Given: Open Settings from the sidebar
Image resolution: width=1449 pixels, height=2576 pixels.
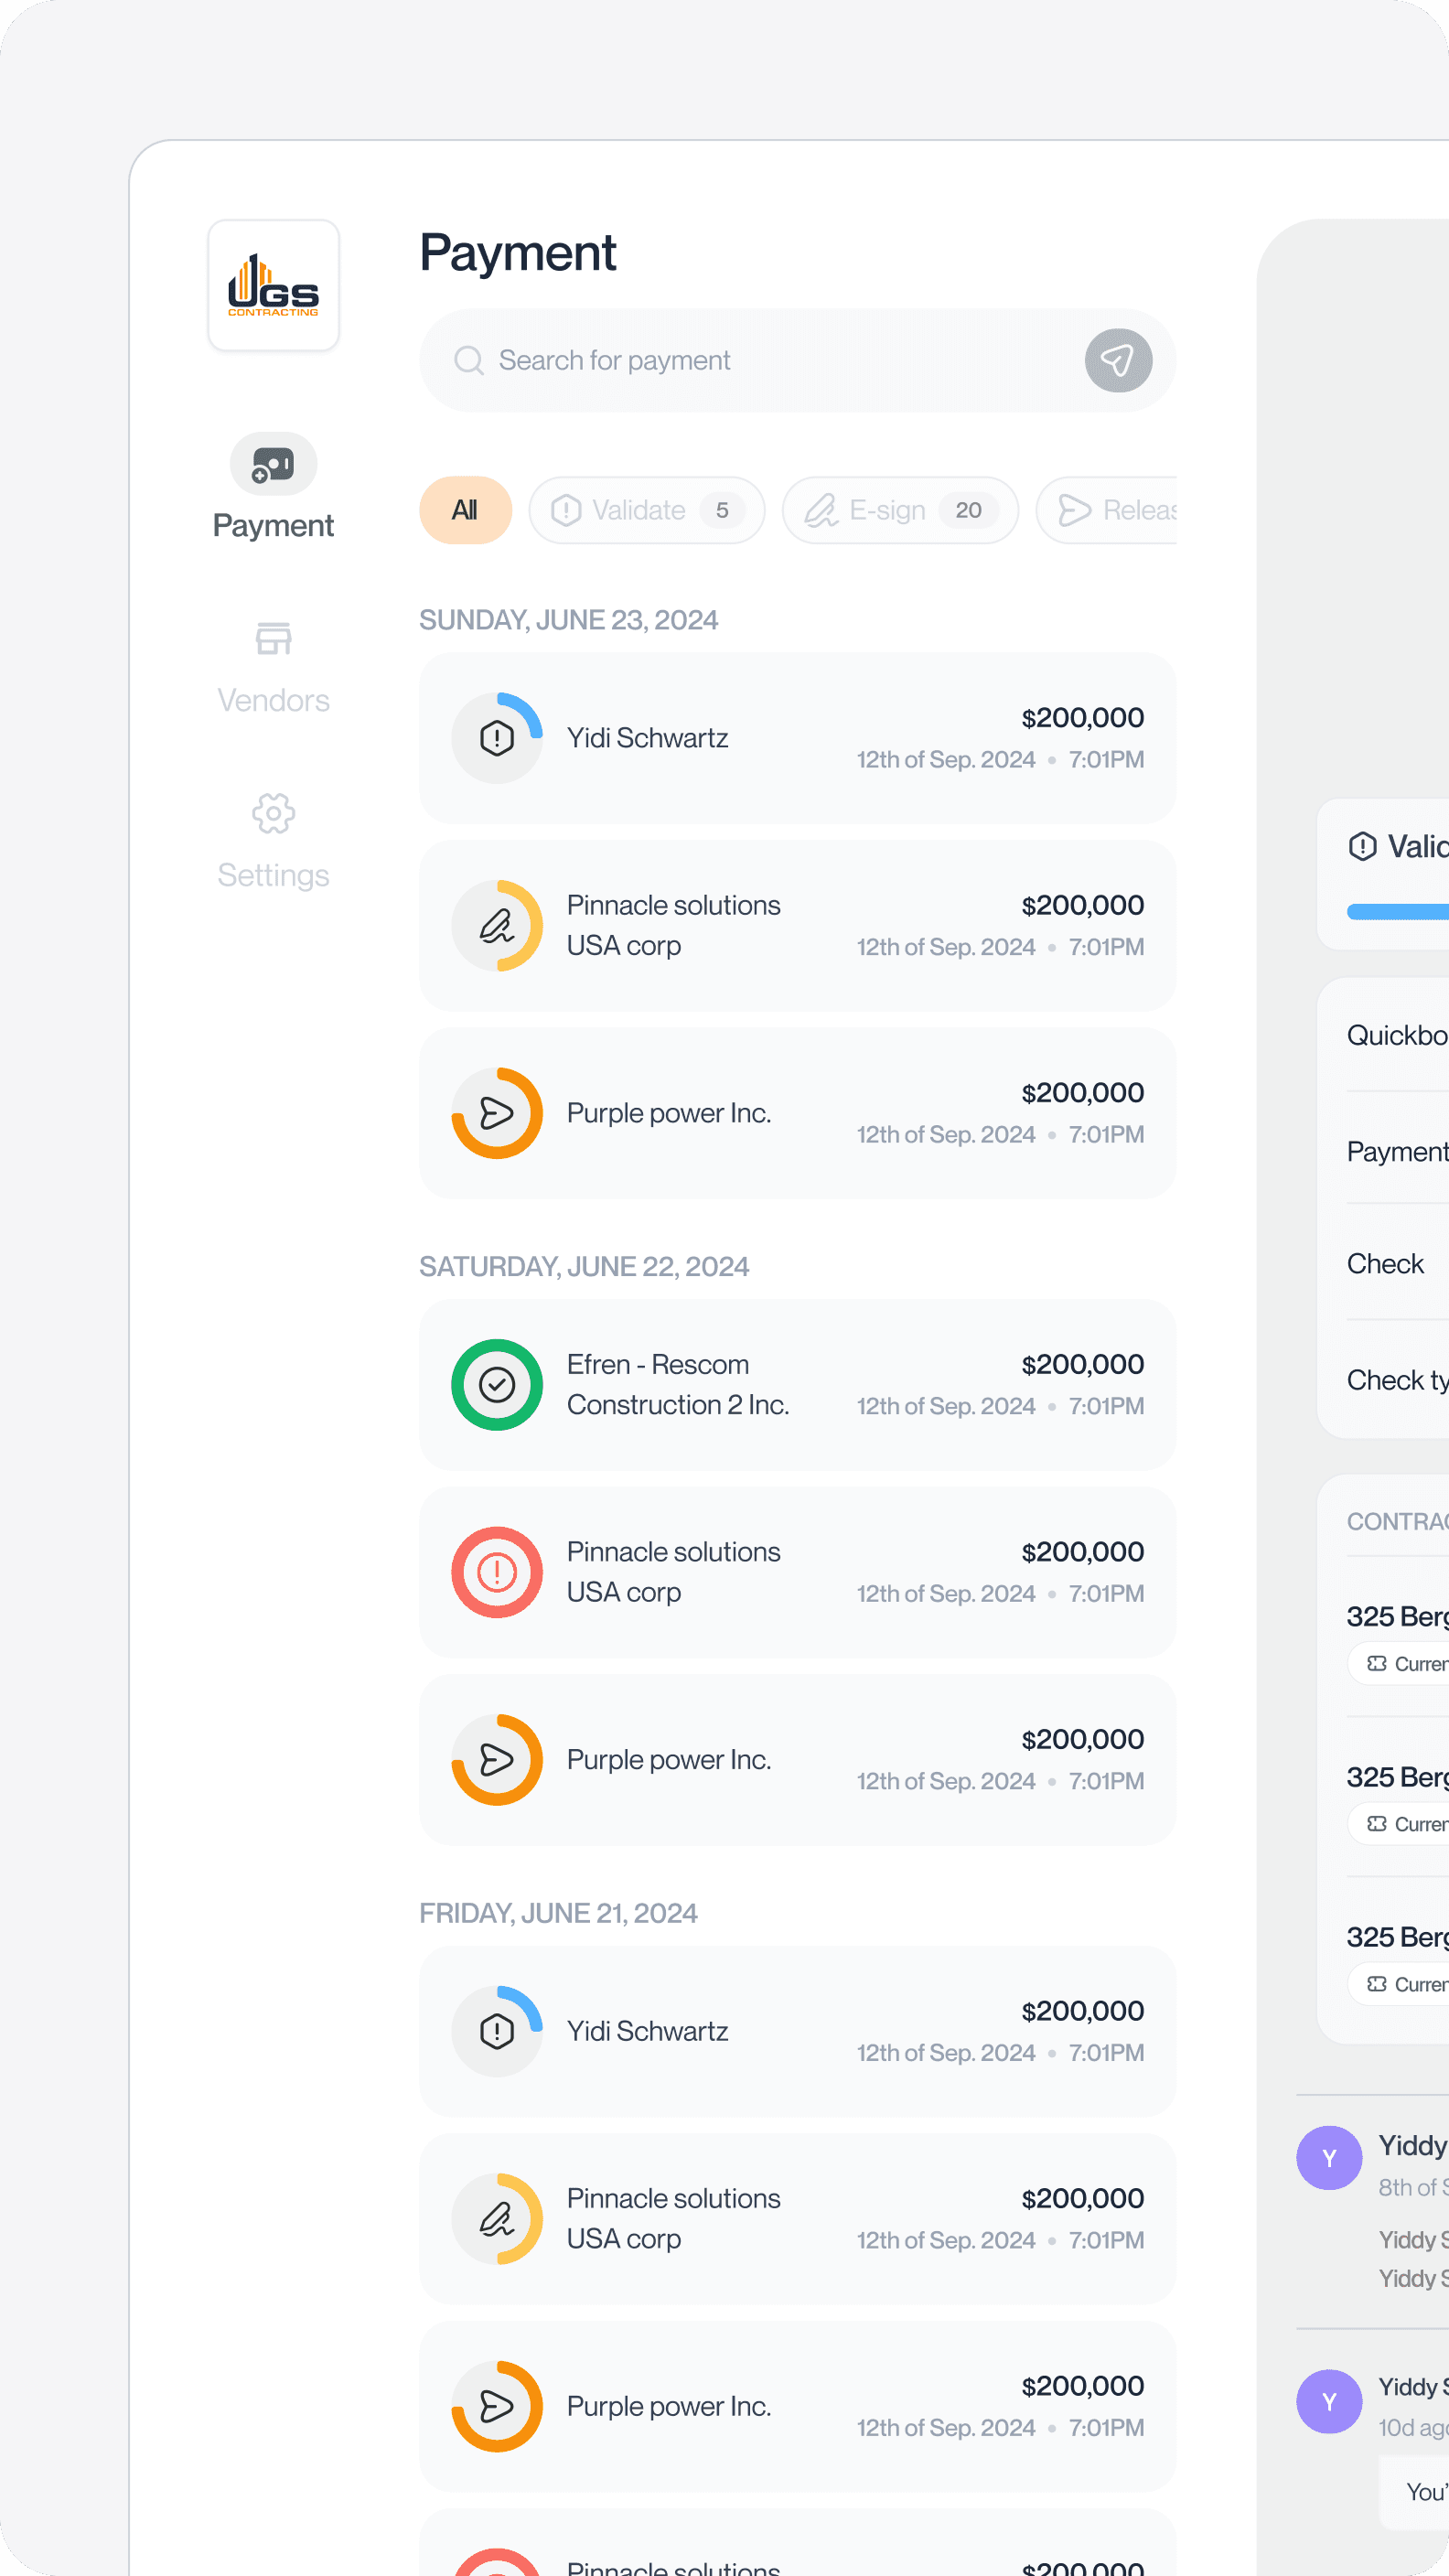Looking at the screenshot, I should point(273,840).
